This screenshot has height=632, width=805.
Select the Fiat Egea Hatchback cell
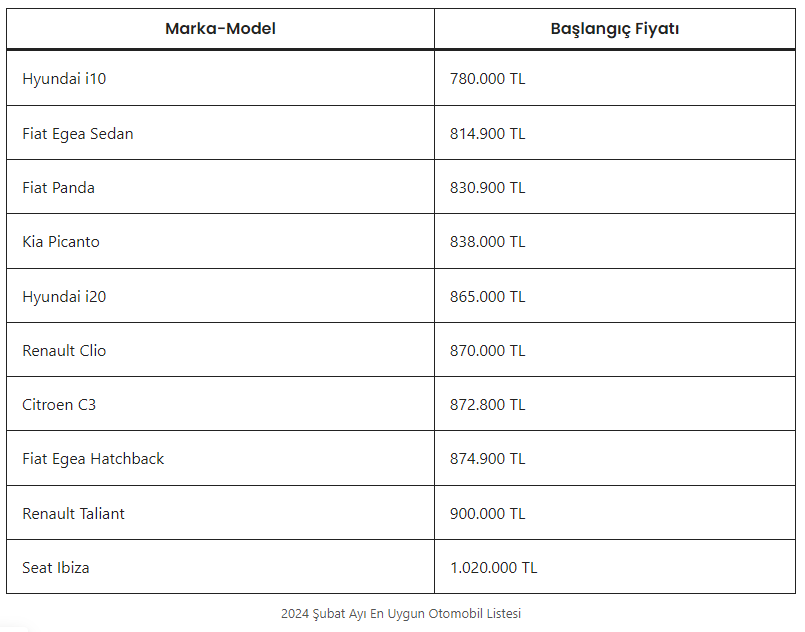[x=93, y=459]
